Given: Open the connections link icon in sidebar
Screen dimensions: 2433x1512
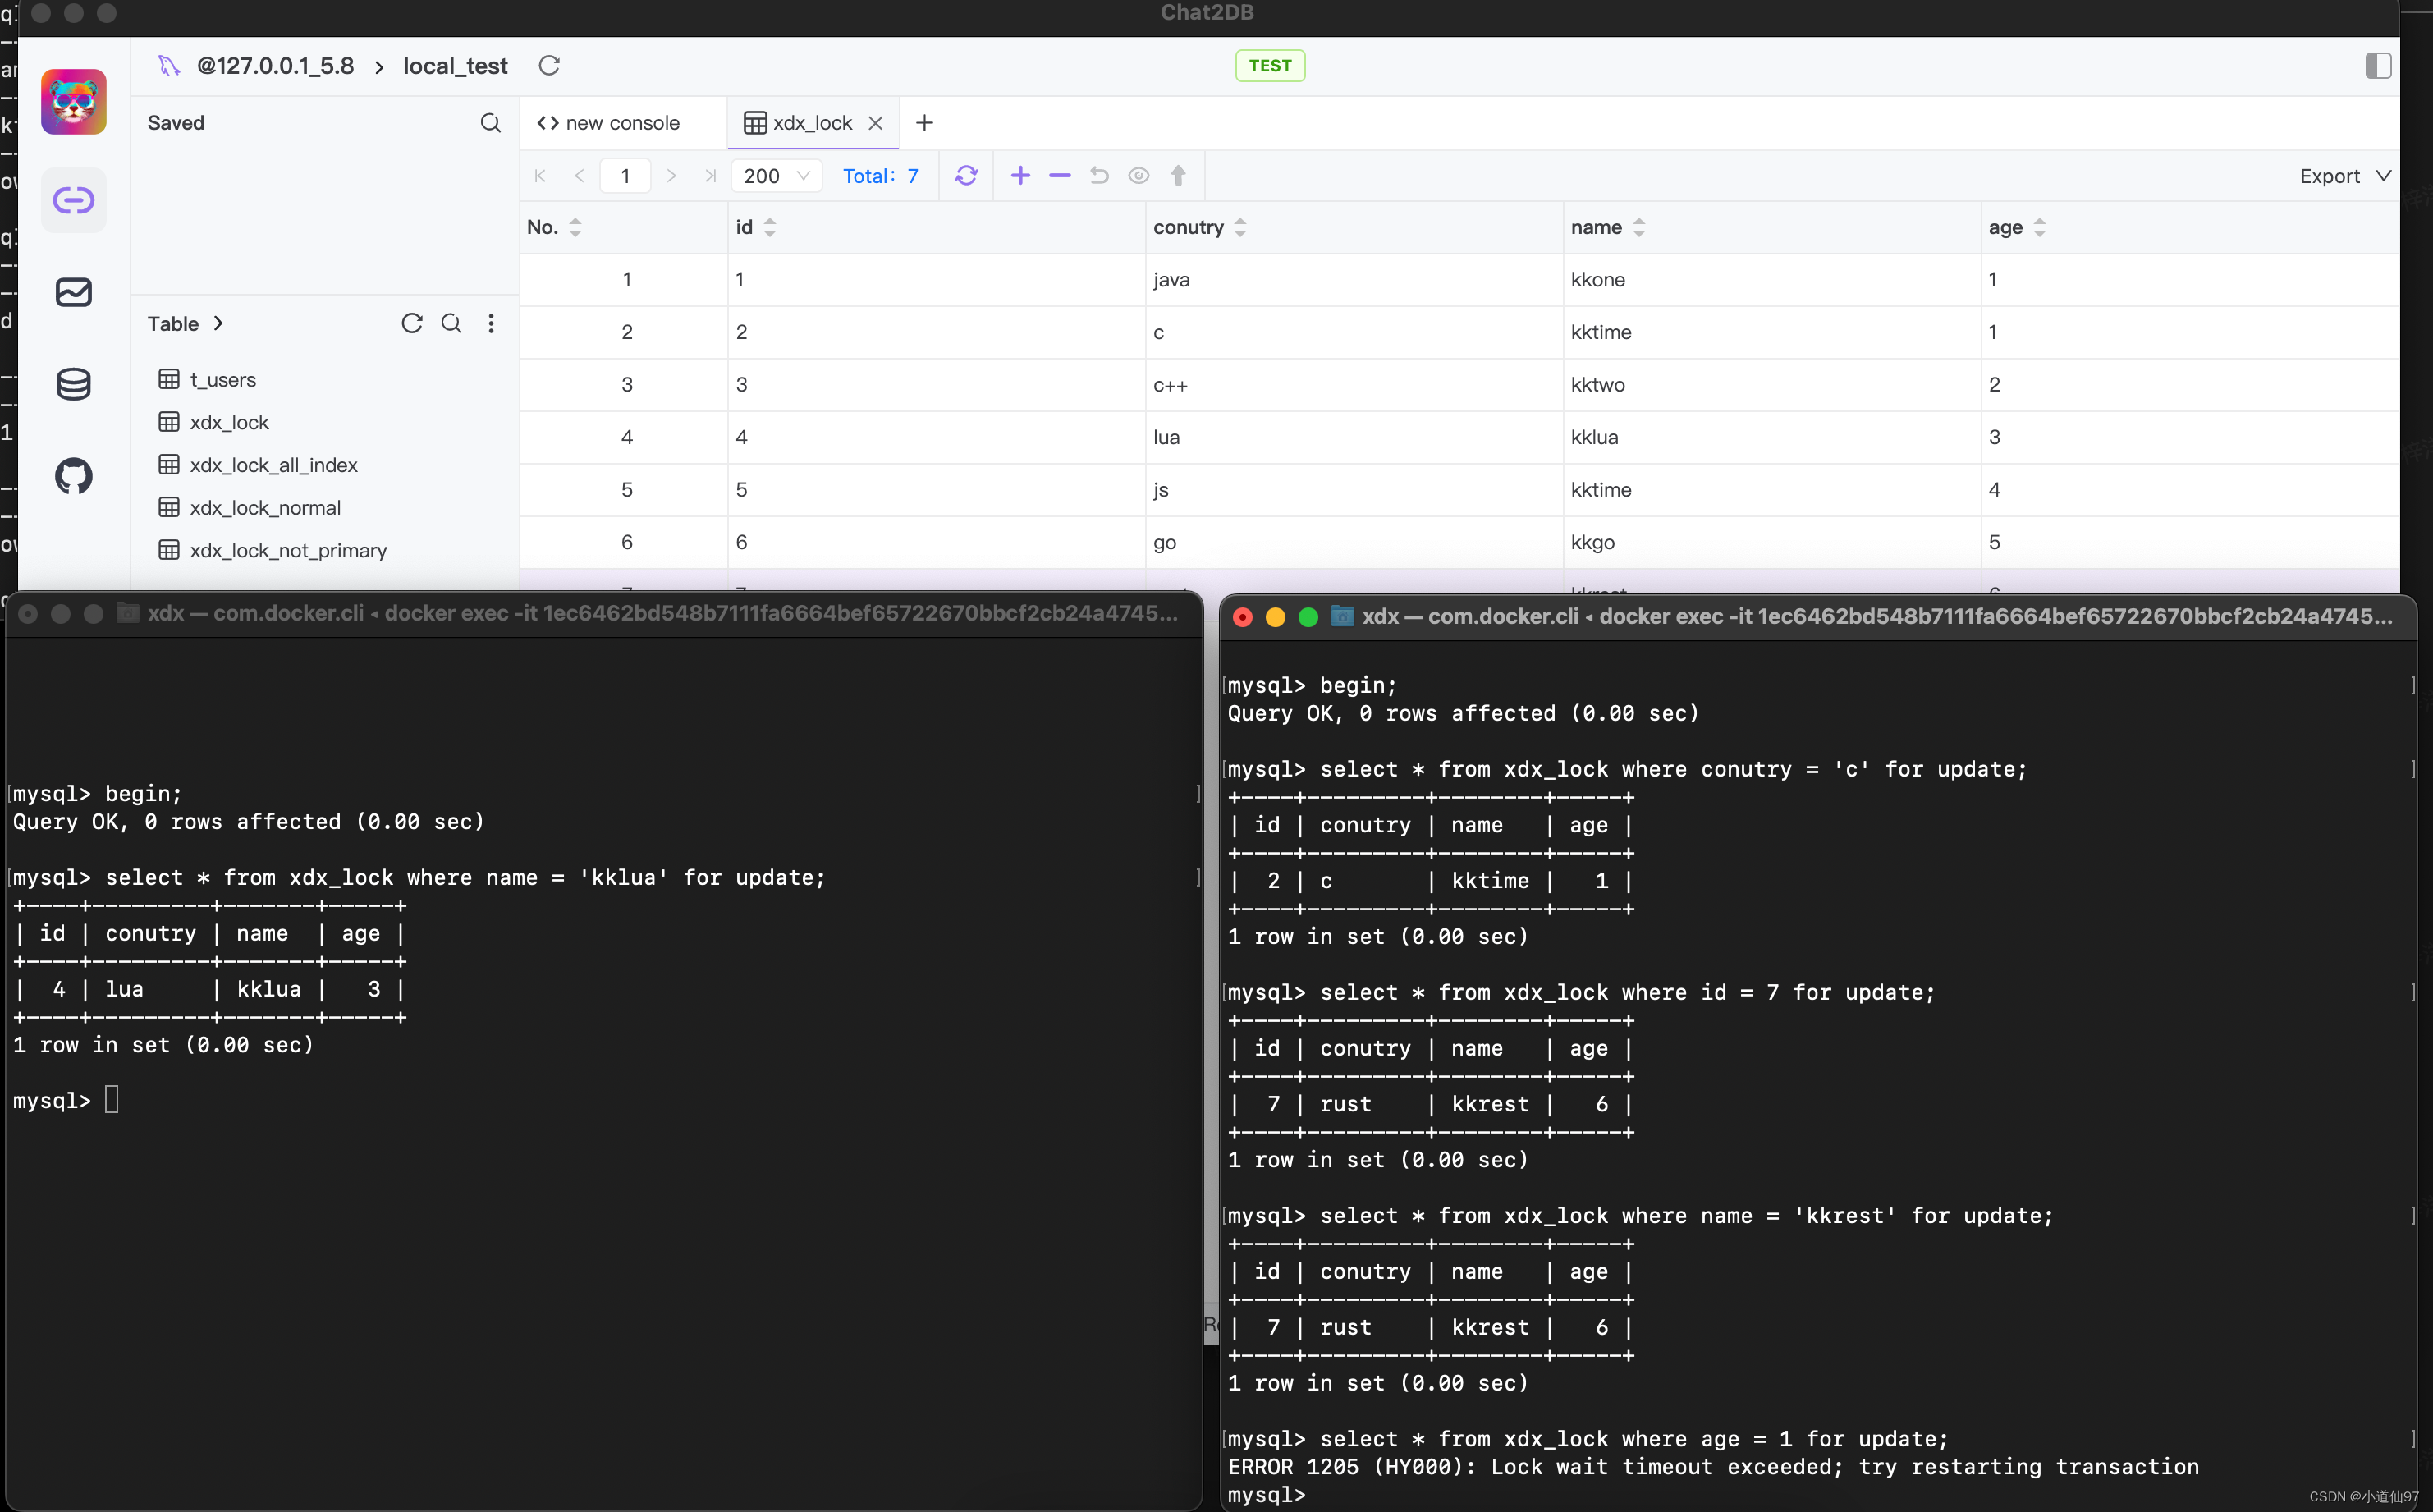Looking at the screenshot, I should pos(73,200).
